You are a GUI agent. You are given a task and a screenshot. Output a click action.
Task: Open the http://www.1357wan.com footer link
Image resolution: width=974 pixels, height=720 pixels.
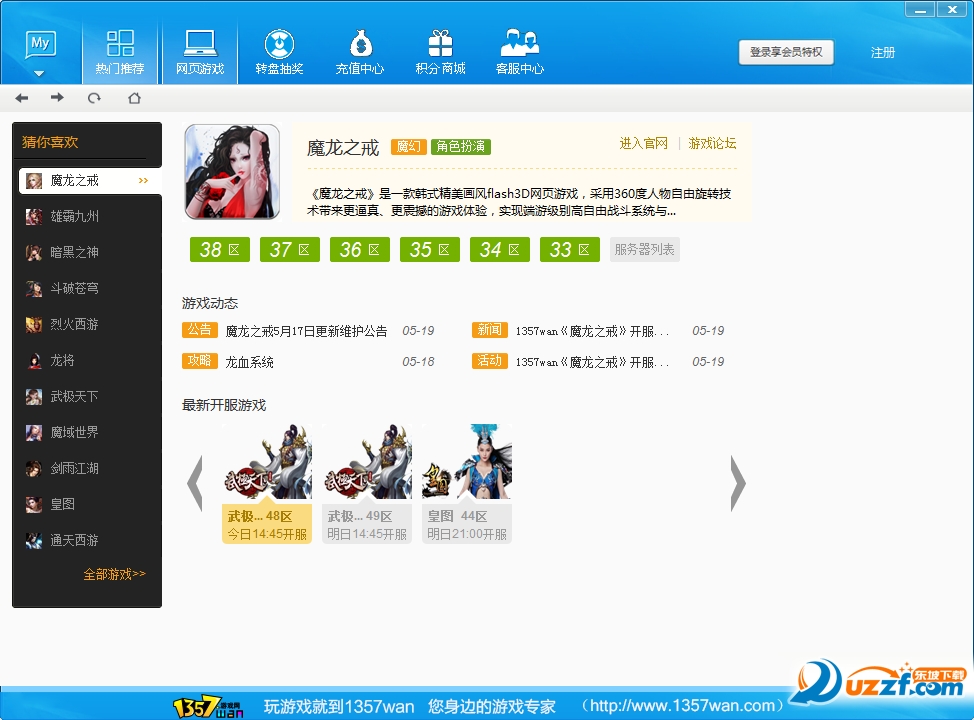(683, 706)
